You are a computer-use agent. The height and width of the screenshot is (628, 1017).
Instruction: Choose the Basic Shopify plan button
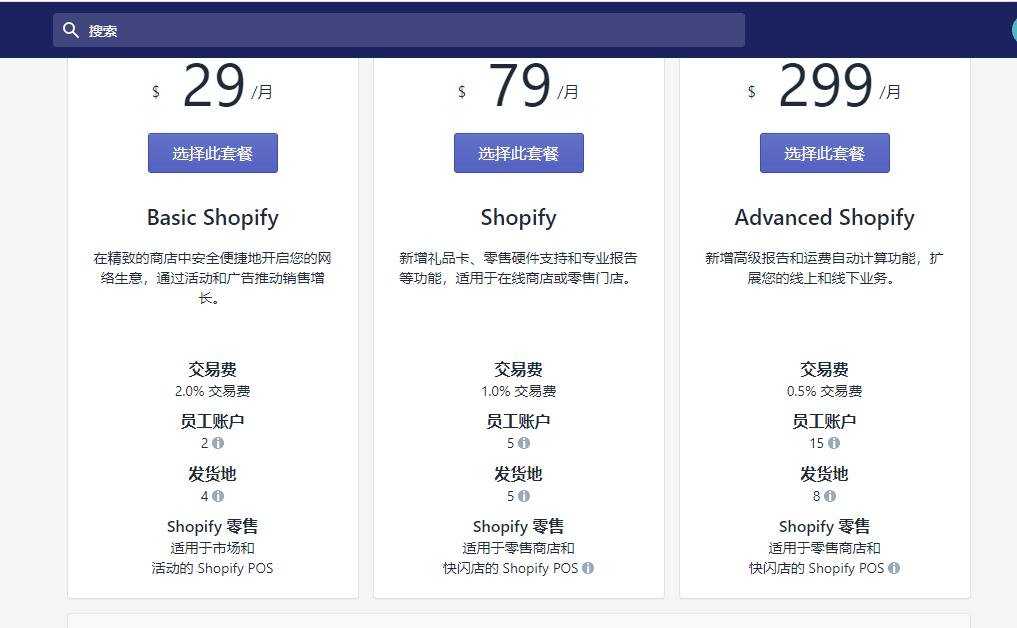pos(213,153)
